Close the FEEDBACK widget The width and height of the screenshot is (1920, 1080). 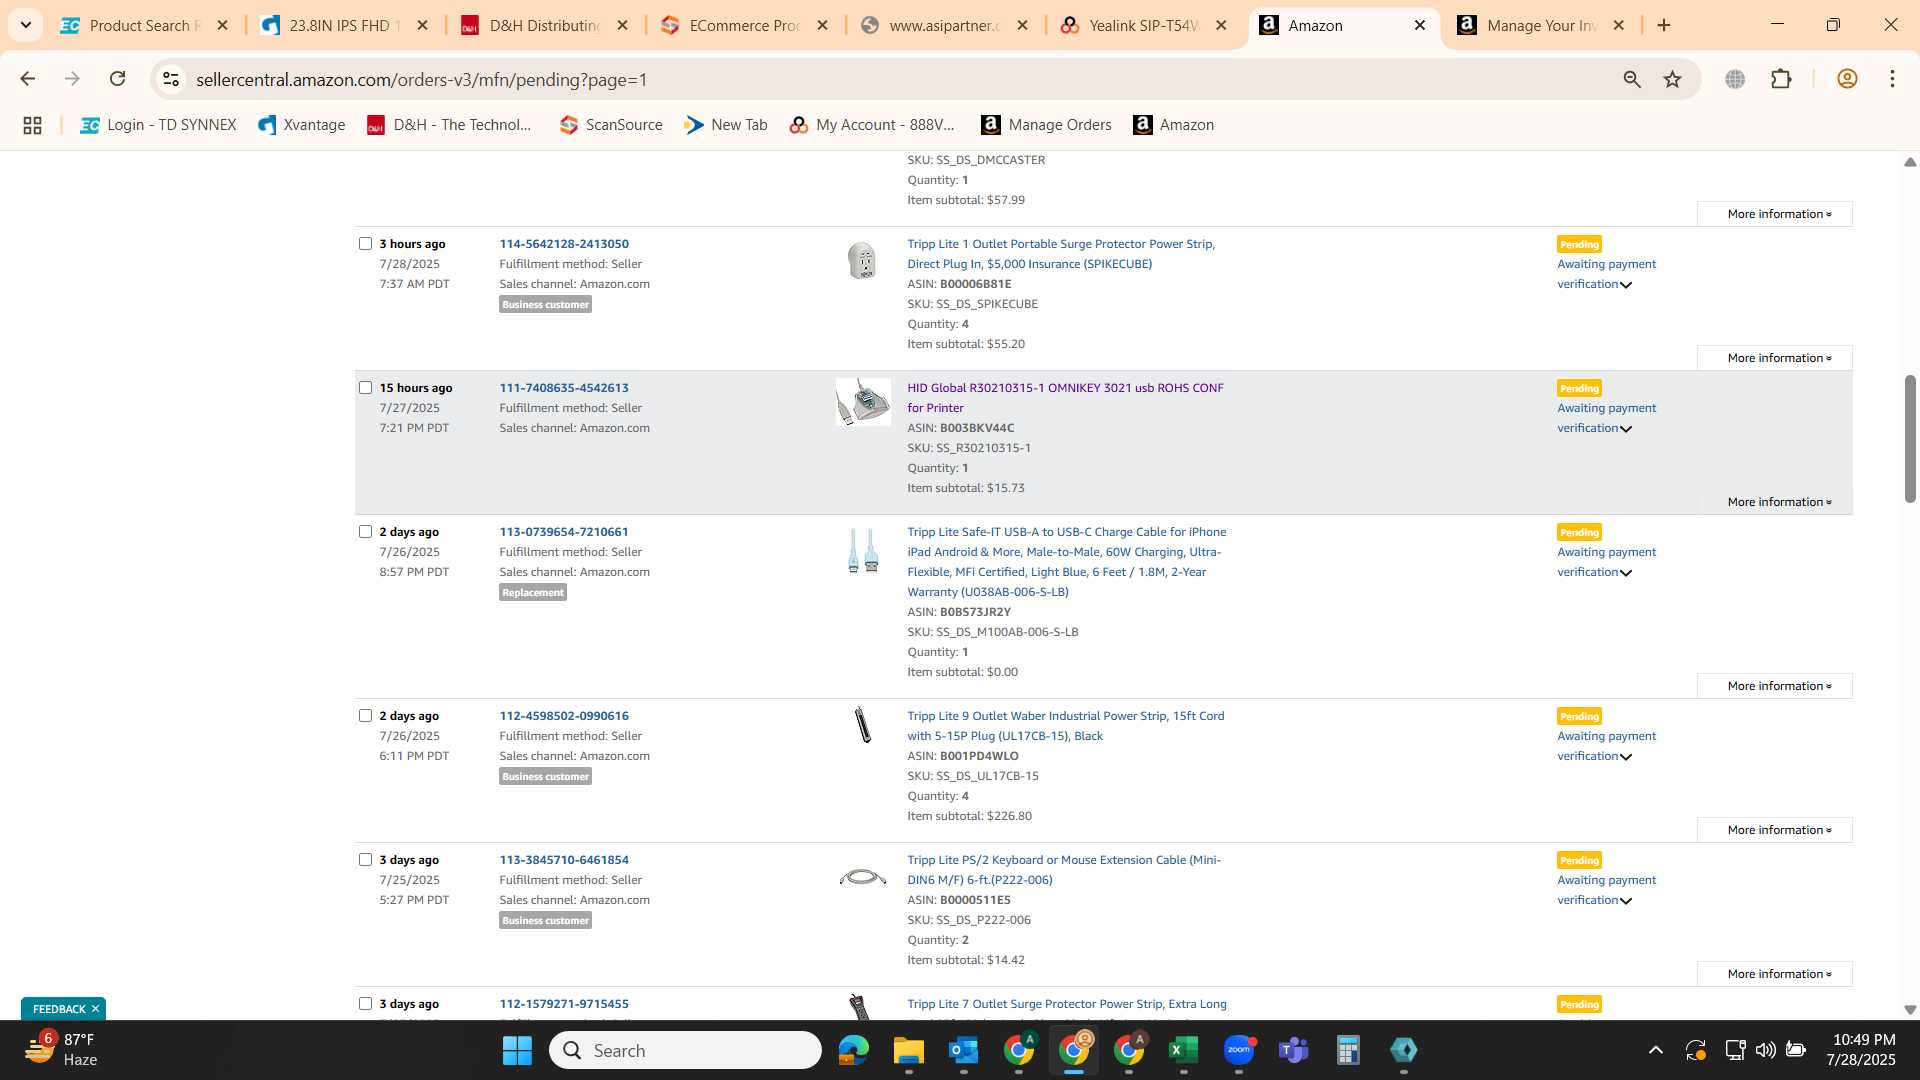click(x=95, y=1008)
